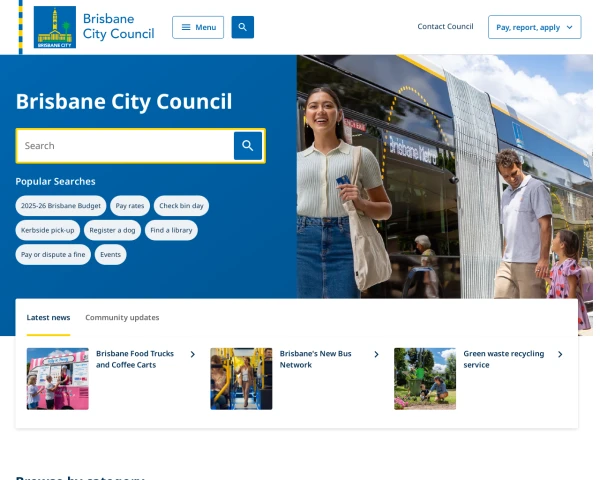Select the Pay rates popular search

[130, 206]
